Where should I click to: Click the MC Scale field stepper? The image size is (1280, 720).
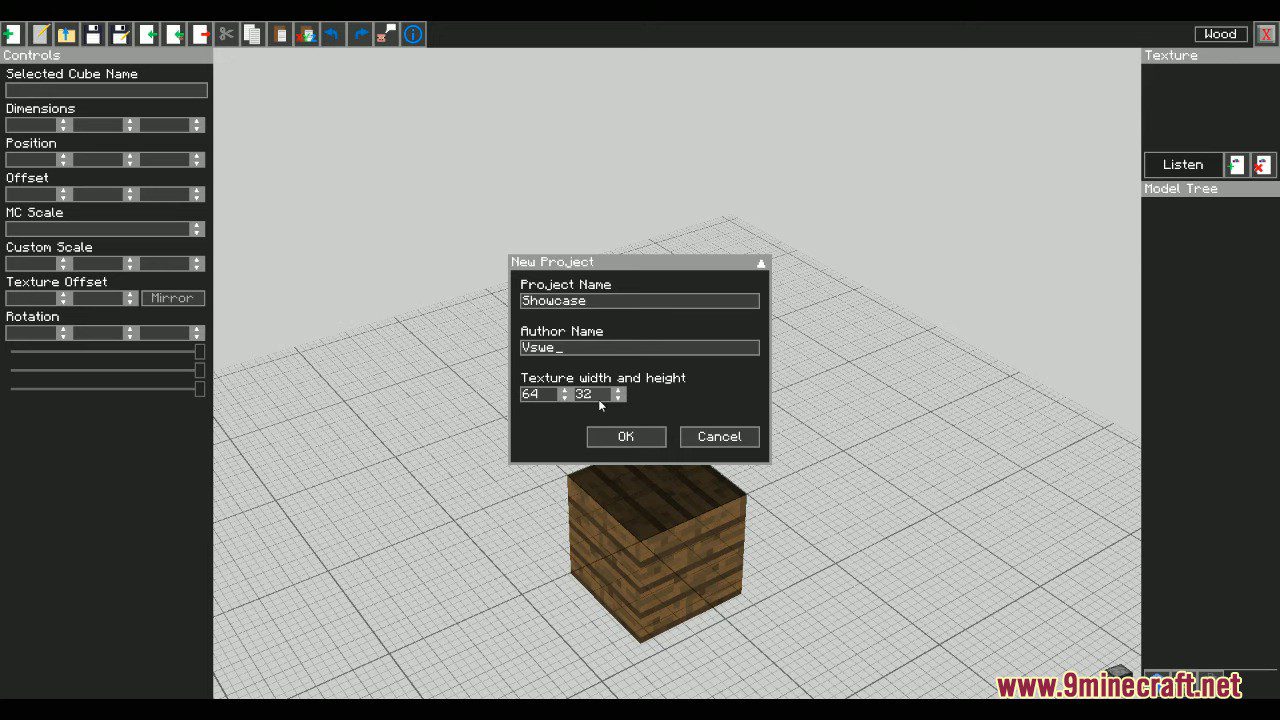197,229
